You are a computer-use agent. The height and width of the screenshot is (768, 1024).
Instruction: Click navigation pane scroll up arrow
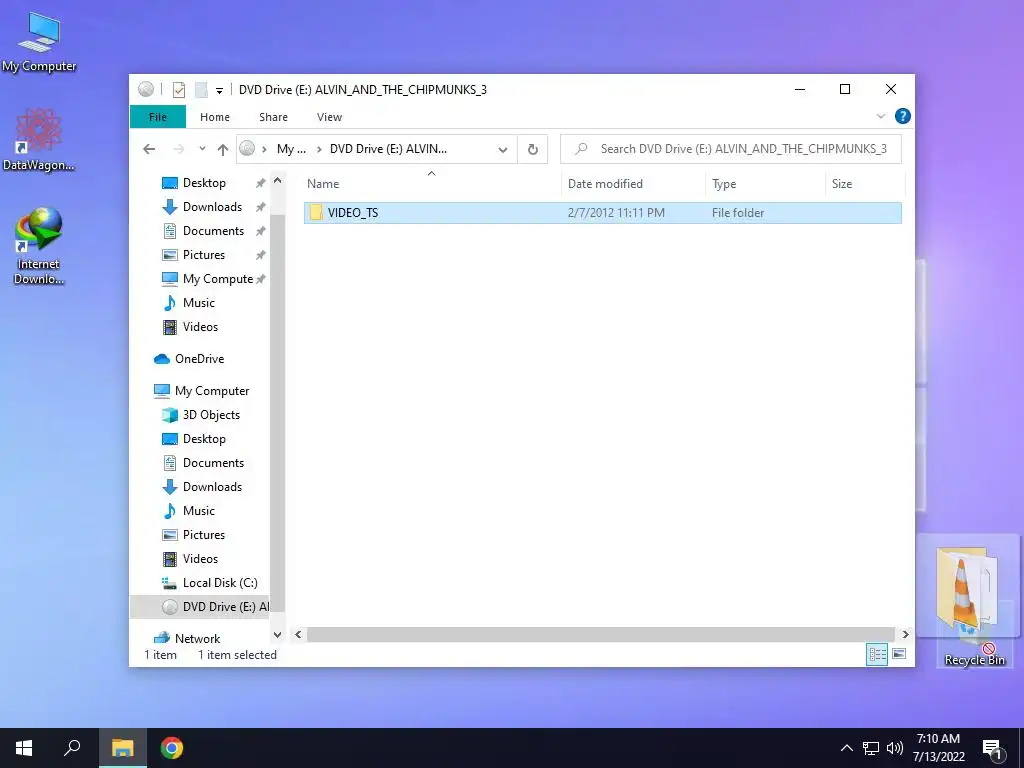pyautogui.click(x=278, y=181)
